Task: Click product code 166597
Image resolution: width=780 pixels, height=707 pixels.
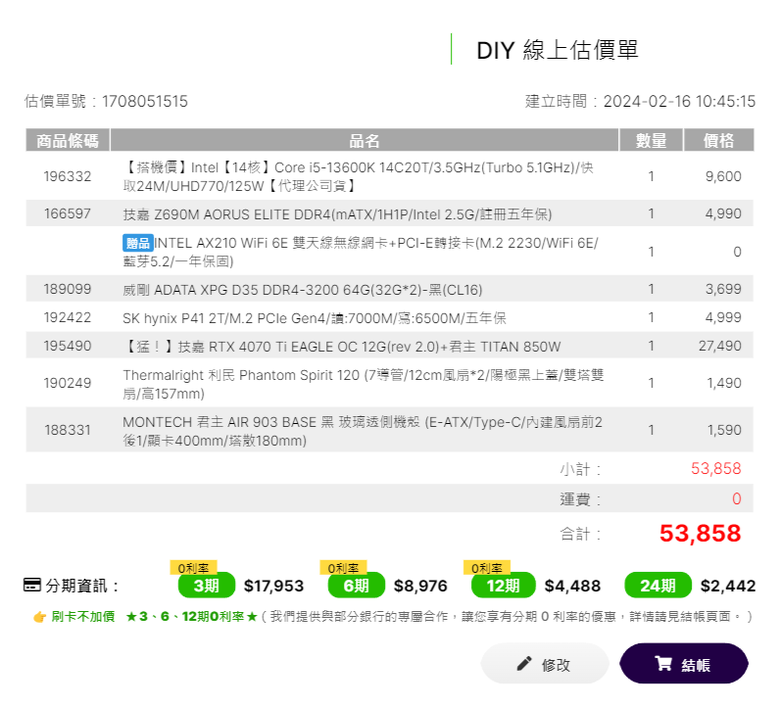Action: 67,213
